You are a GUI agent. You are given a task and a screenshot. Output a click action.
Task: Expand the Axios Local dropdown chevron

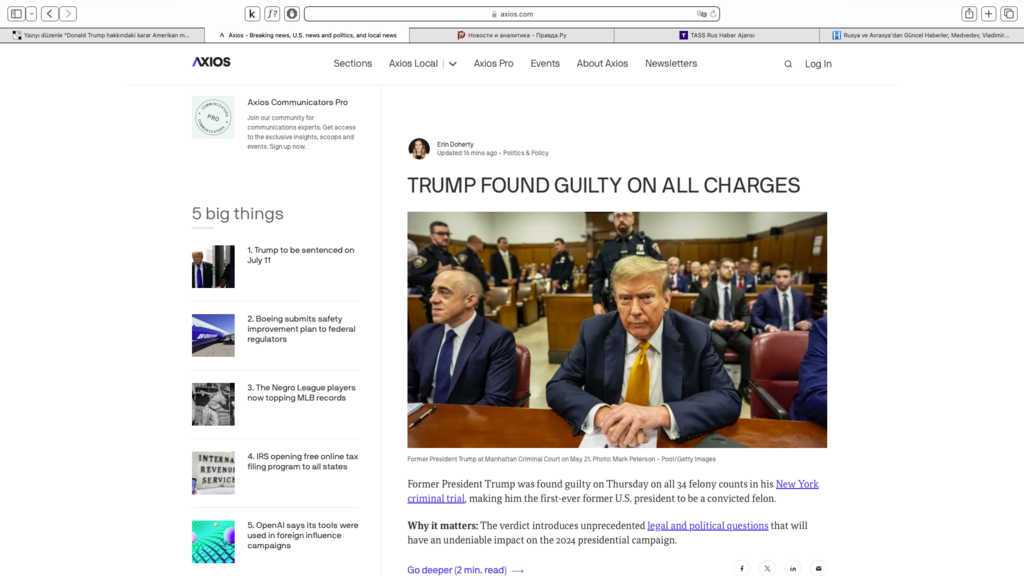click(x=452, y=64)
